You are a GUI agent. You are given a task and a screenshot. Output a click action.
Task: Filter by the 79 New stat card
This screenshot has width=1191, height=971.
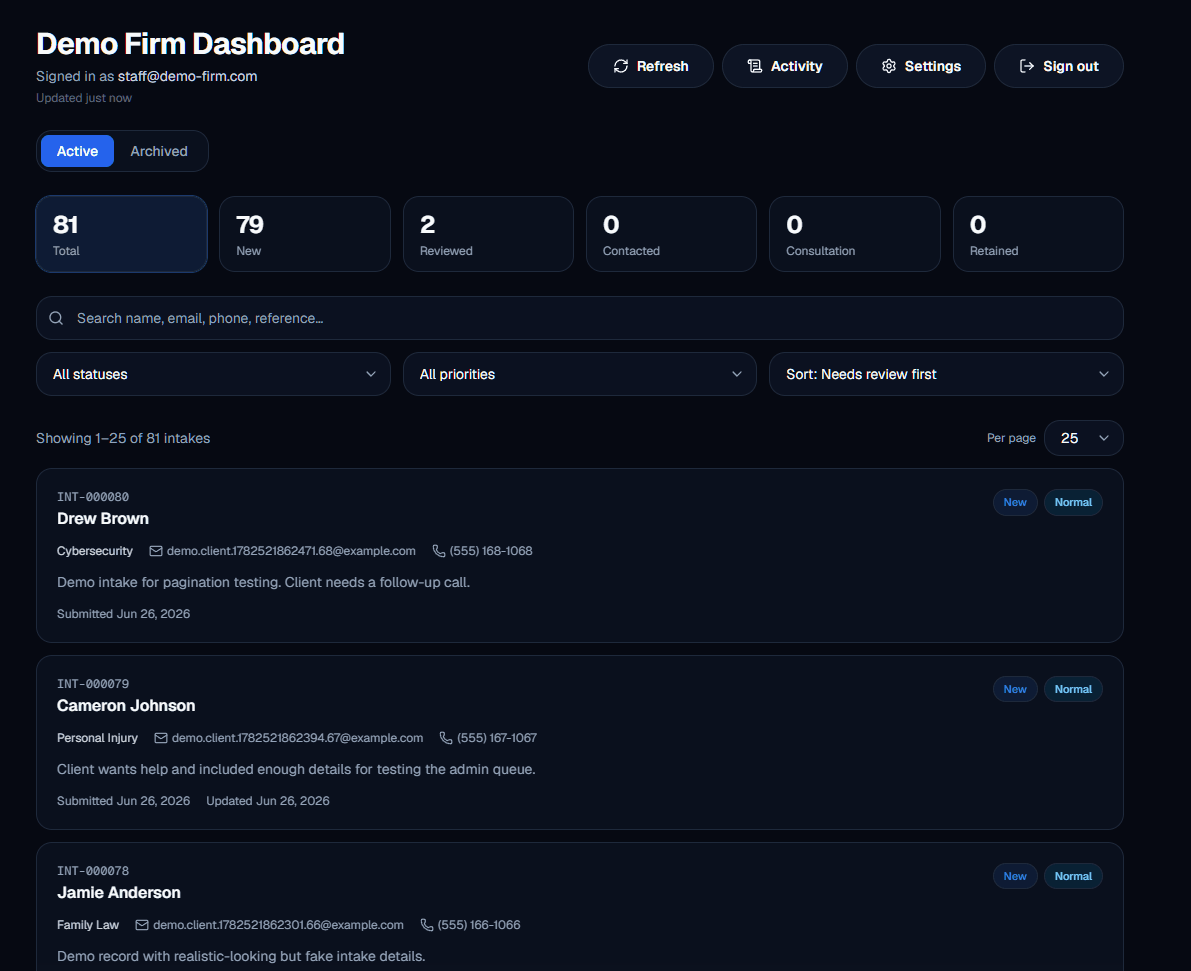(x=305, y=234)
